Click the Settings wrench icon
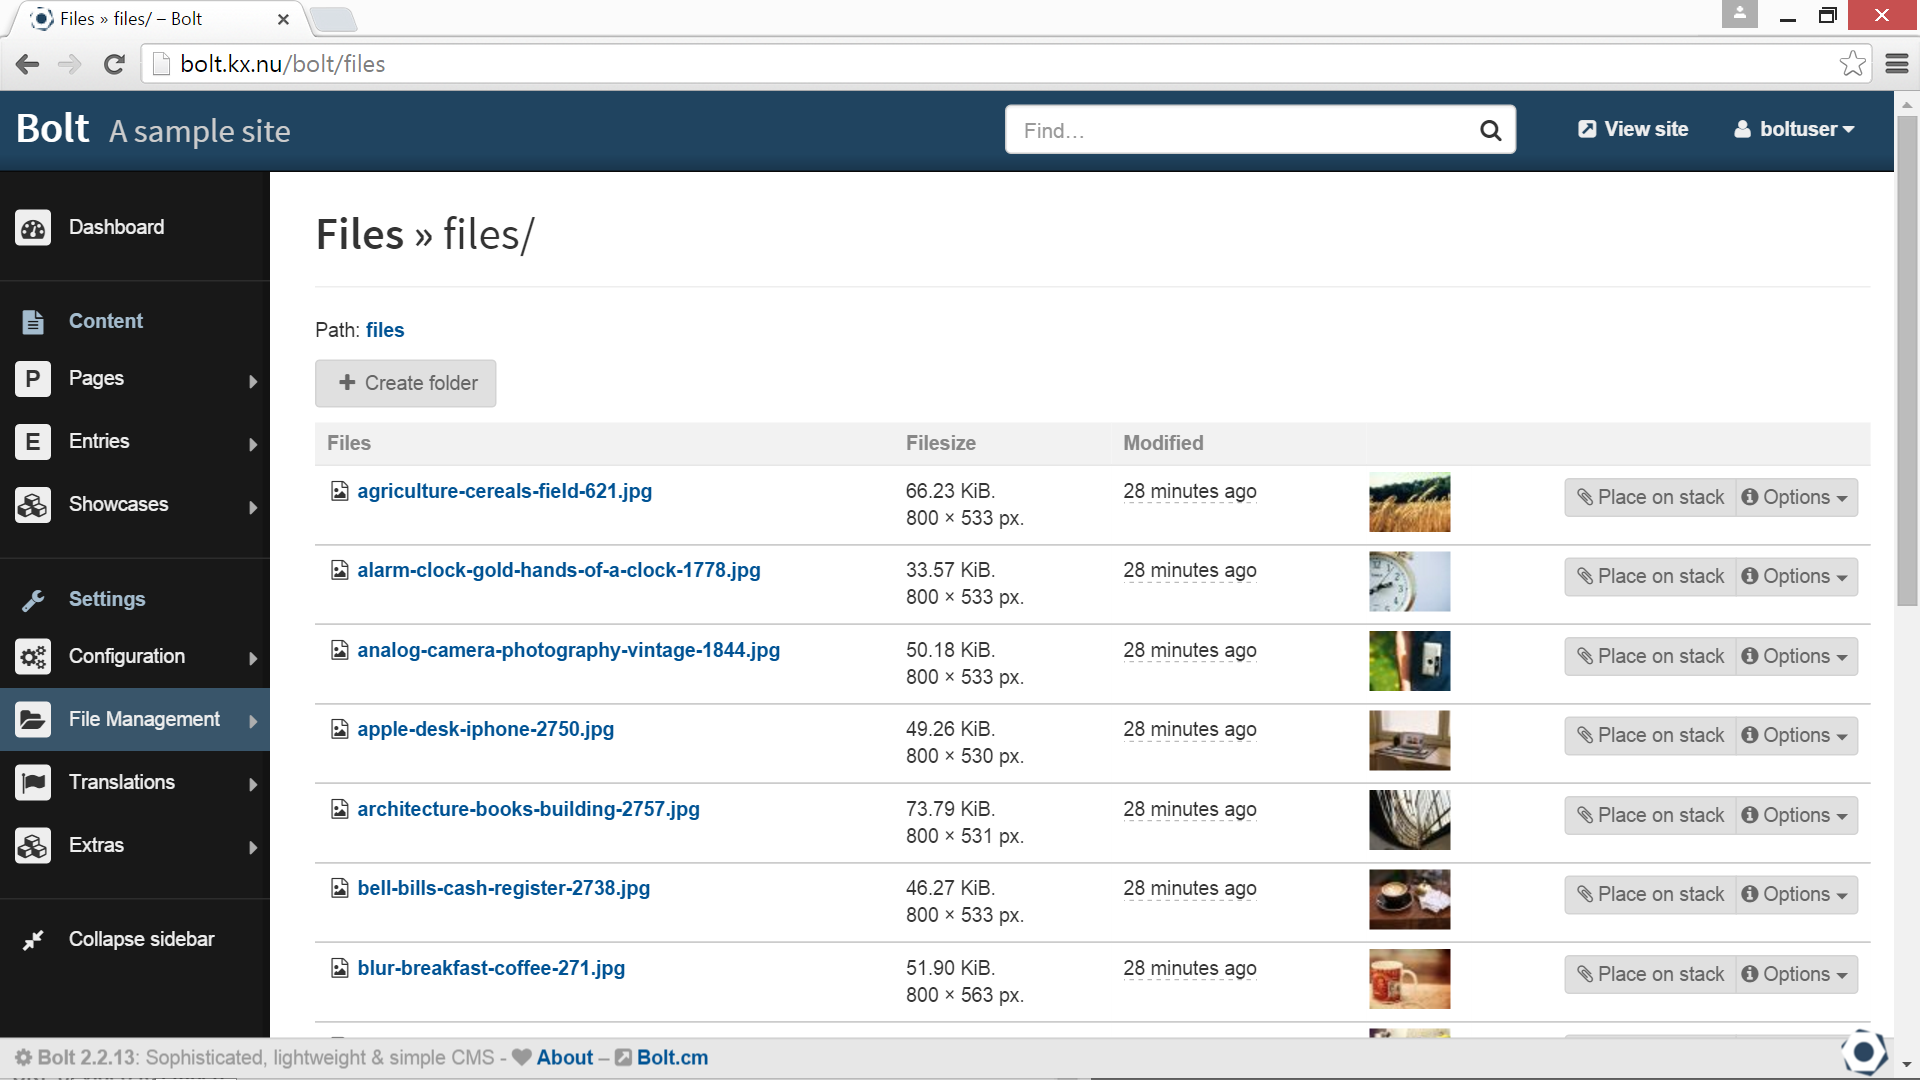The width and height of the screenshot is (1920, 1080). (x=33, y=599)
